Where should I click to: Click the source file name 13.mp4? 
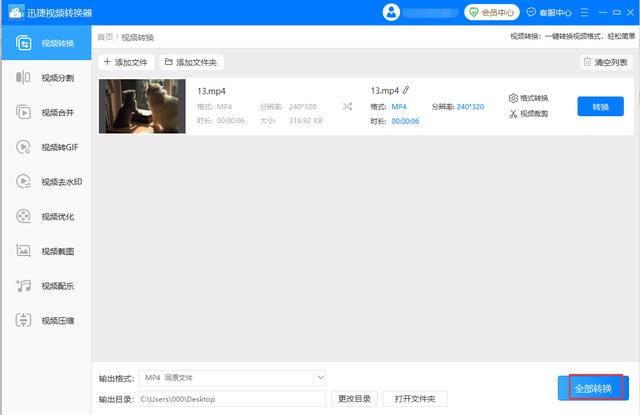211,91
